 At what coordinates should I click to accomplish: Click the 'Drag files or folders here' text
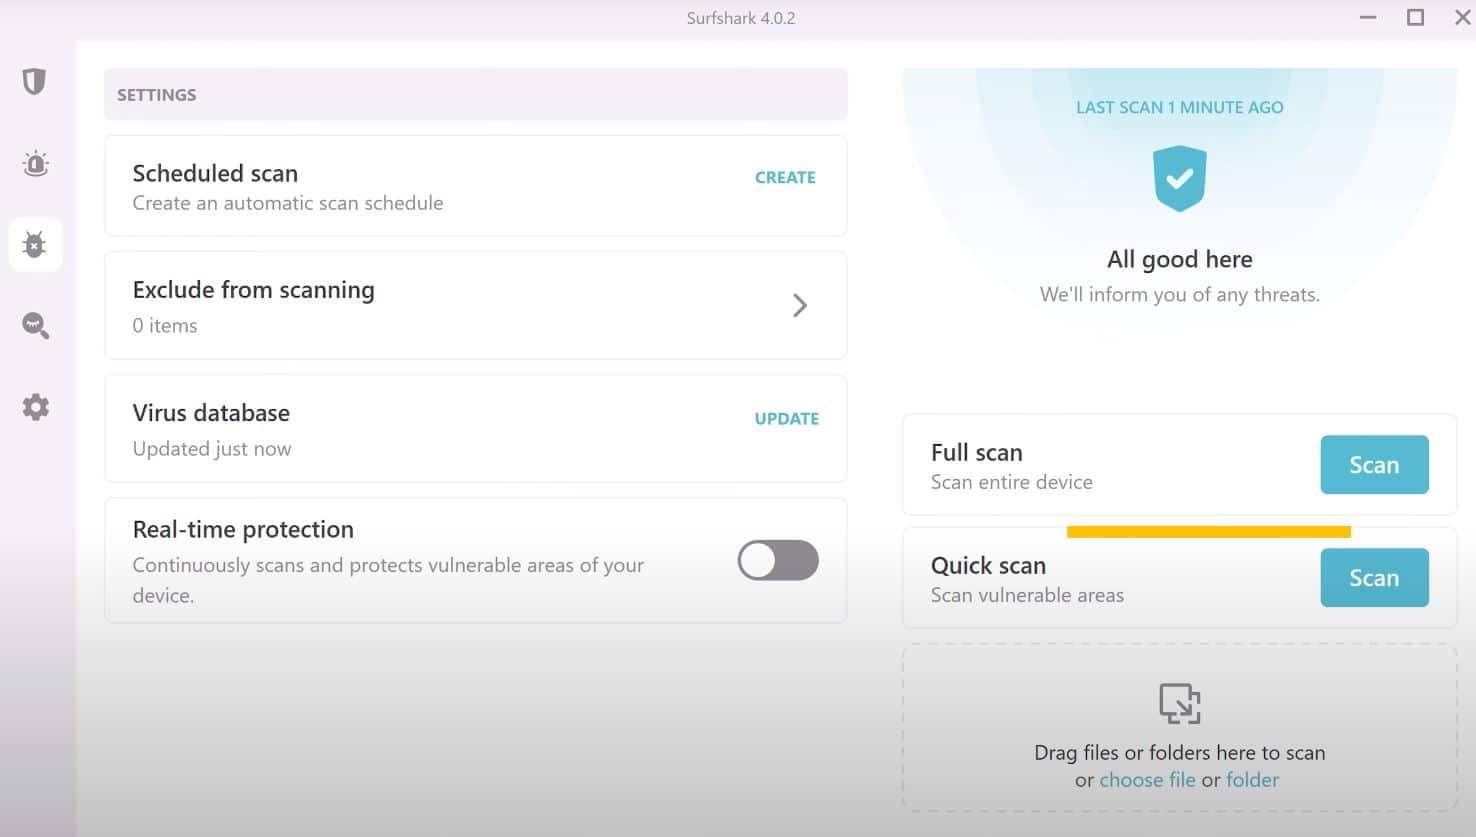coord(1180,752)
